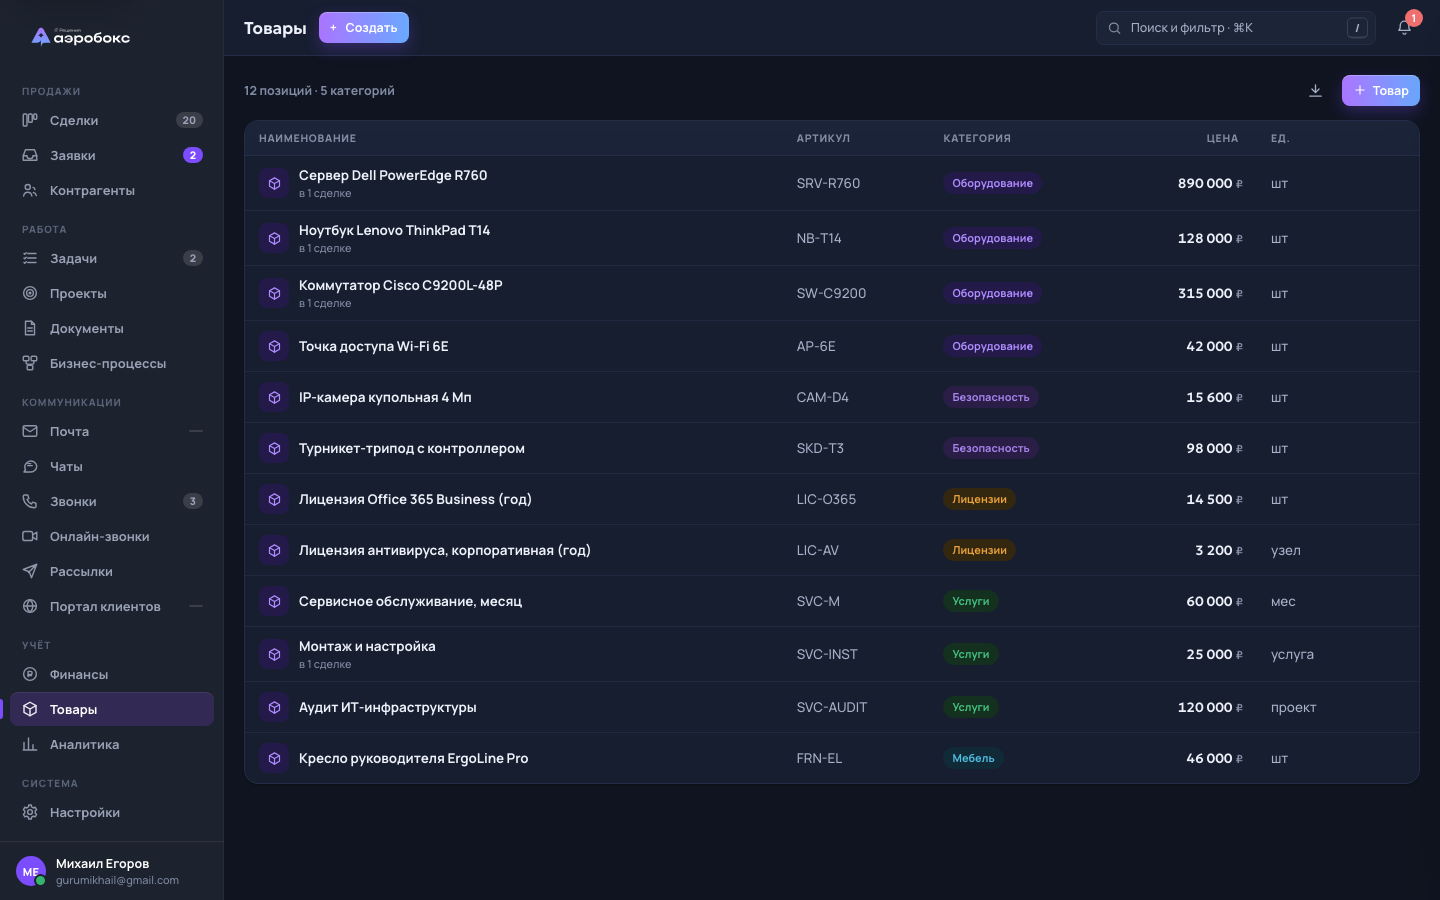Click the Мебель category tag

973,758
